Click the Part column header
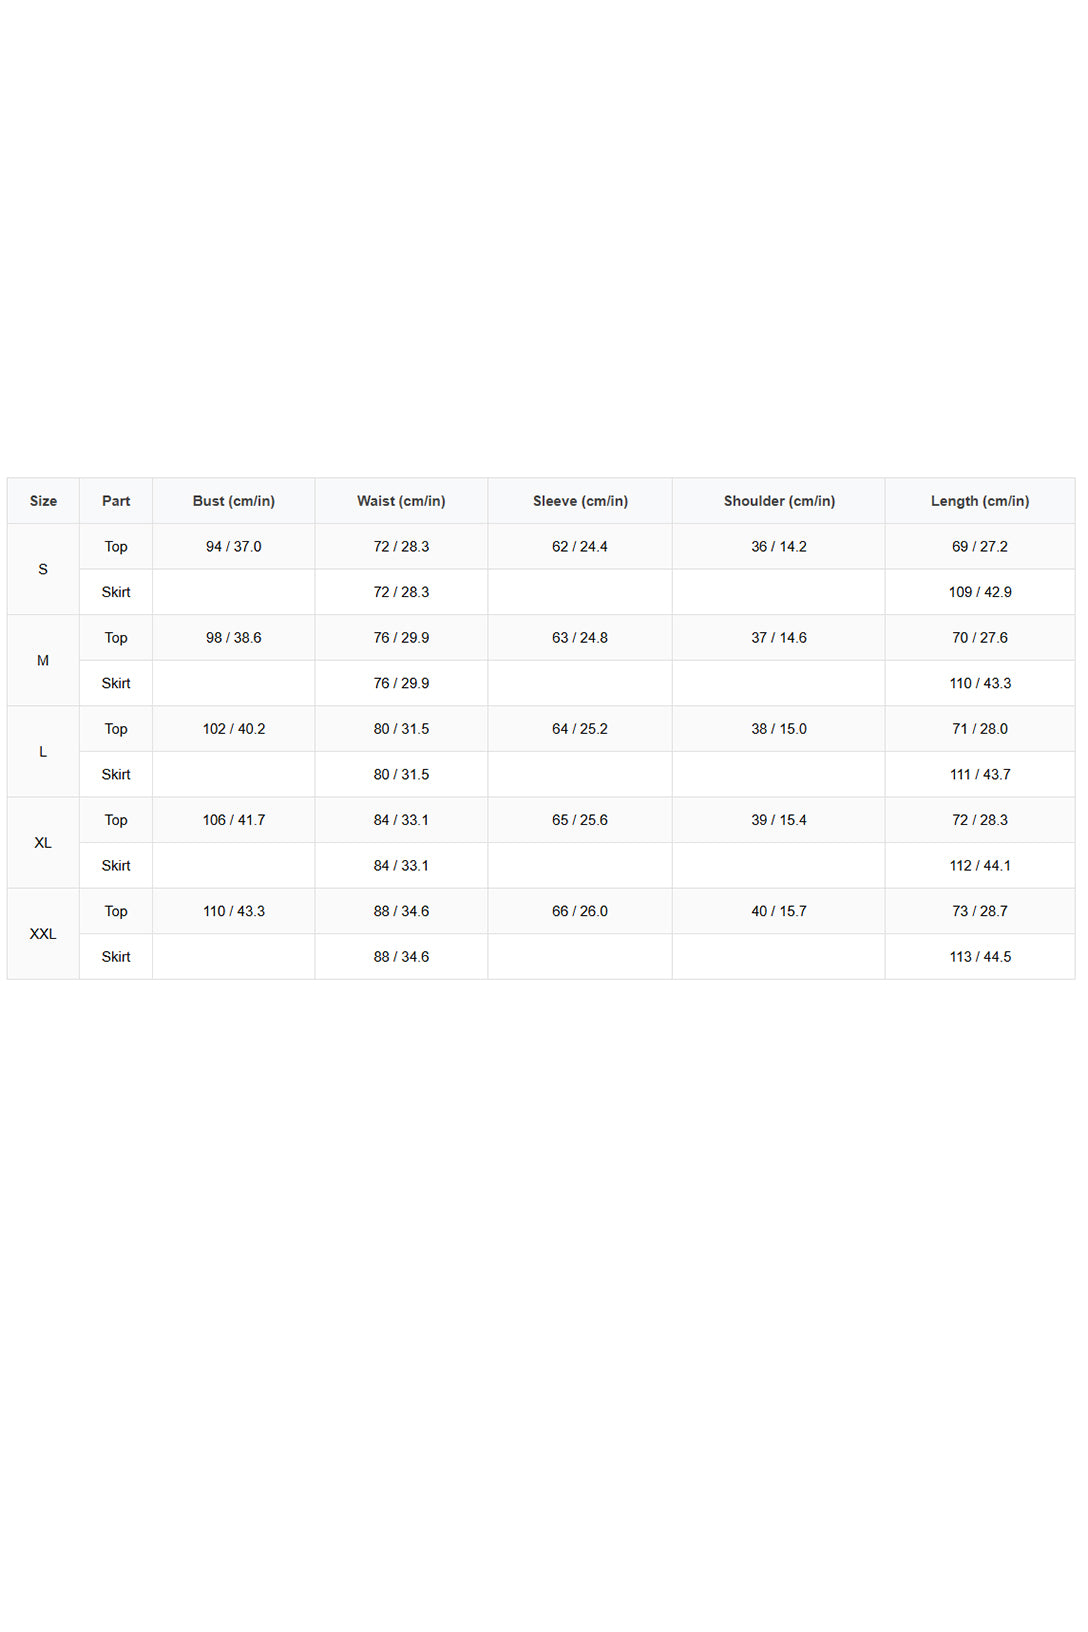The height and width of the screenshot is (1632, 1088). point(116,501)
